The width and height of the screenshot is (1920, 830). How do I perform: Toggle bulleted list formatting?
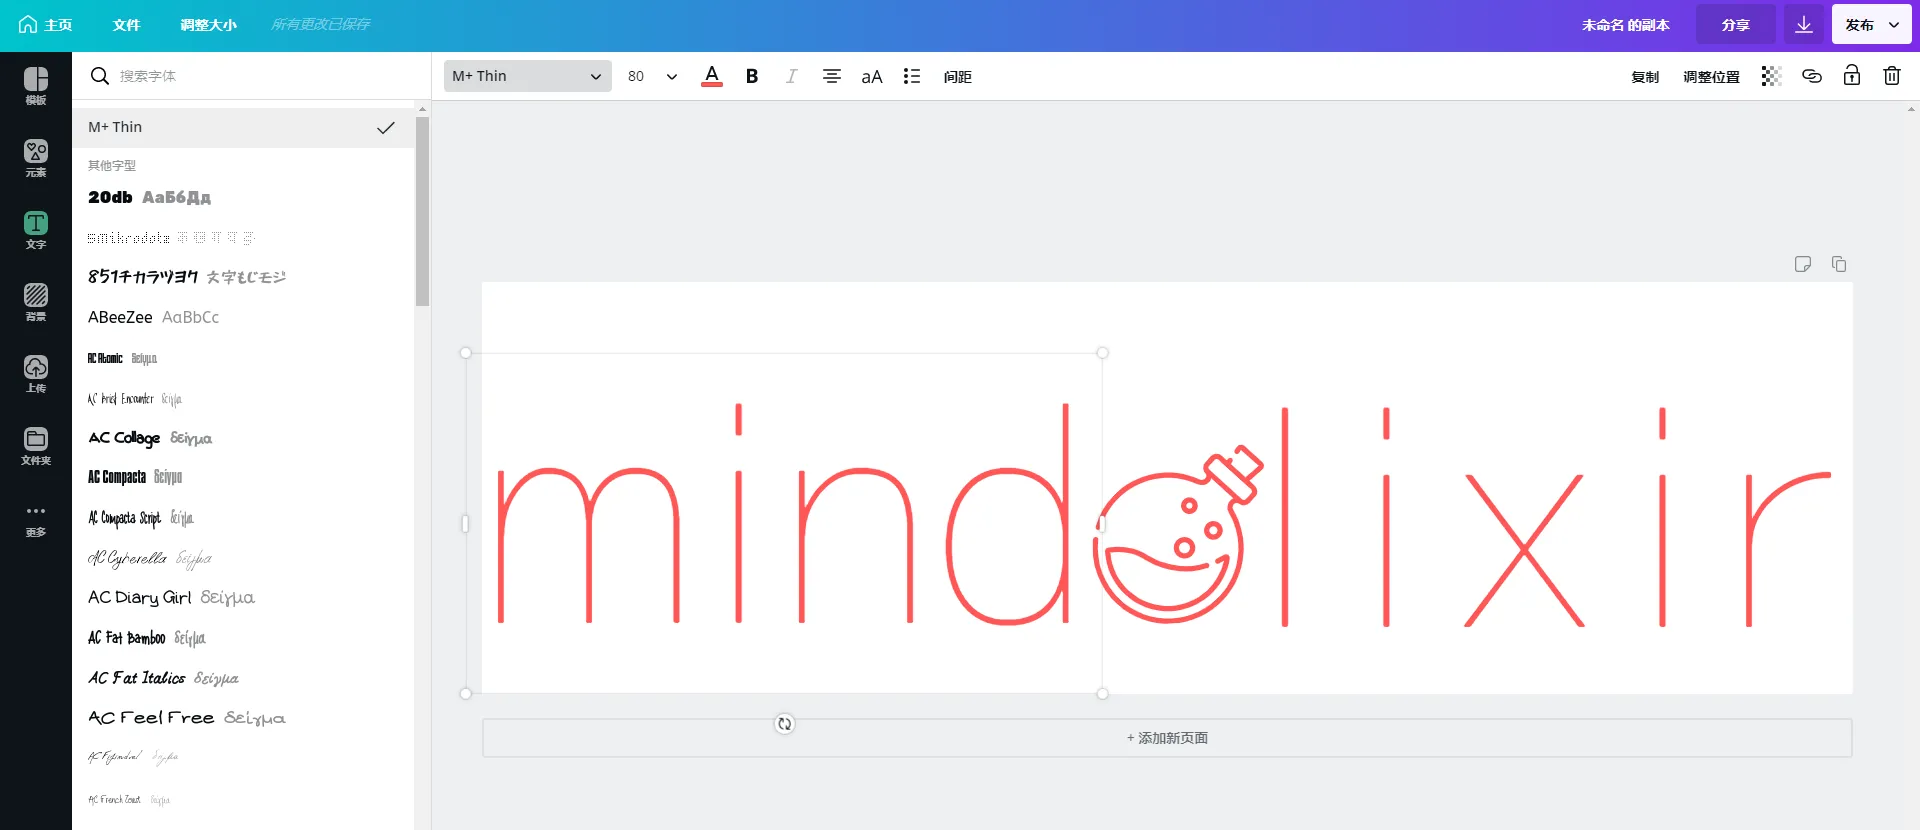pyautogui.click(x=912, y=76)
